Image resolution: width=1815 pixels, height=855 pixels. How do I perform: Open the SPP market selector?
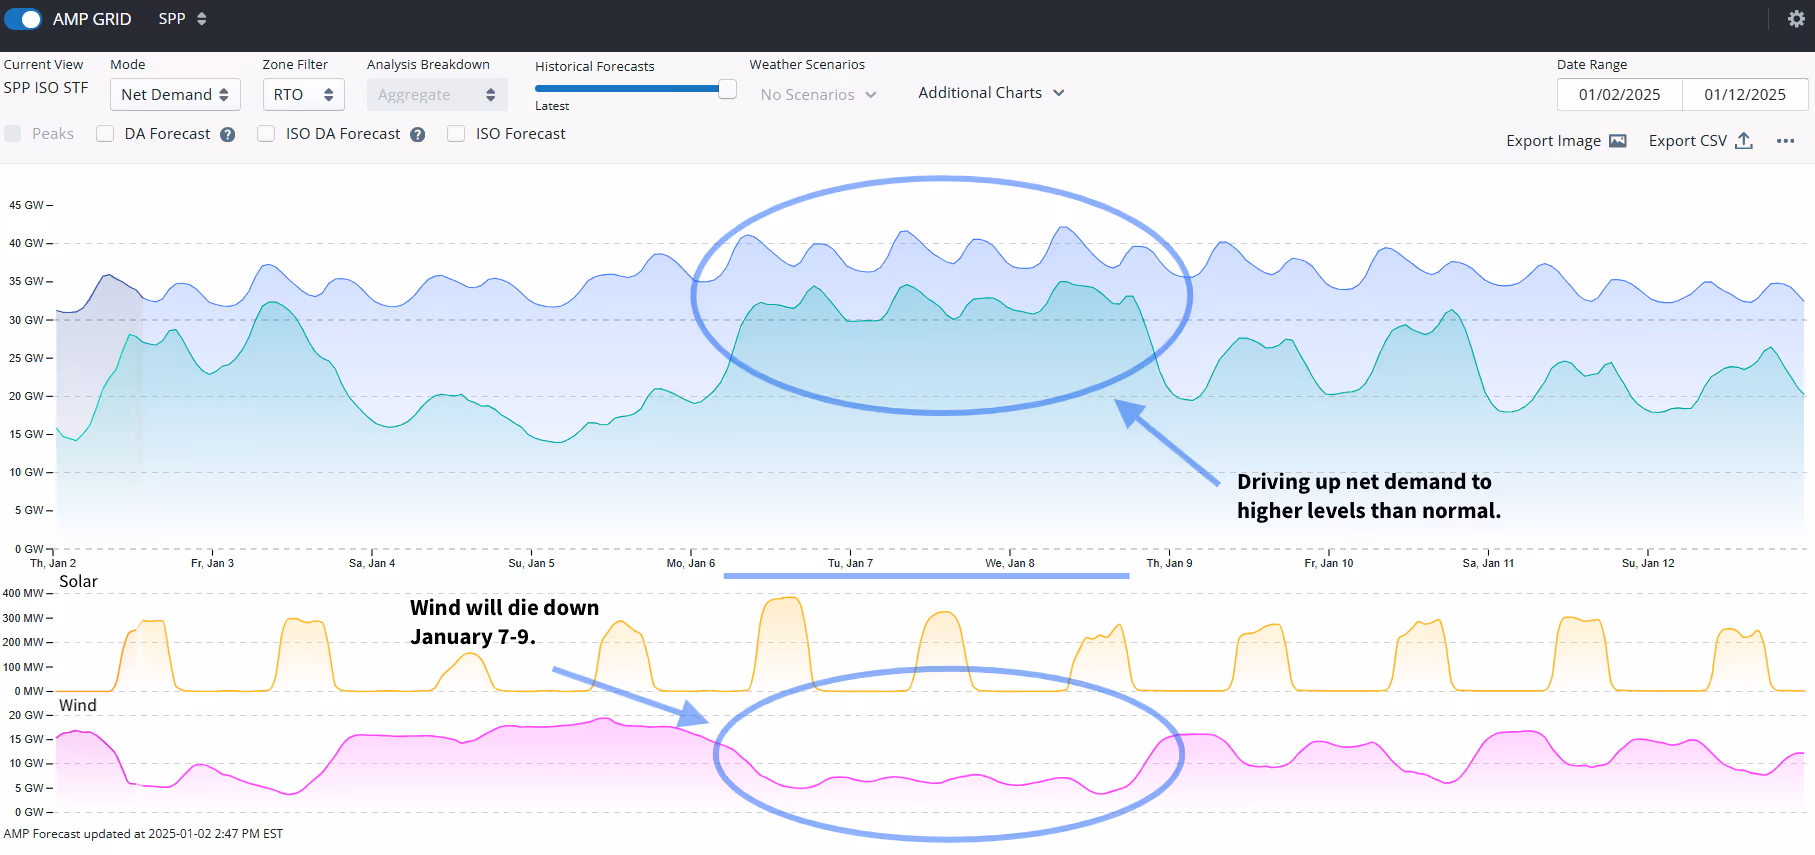[182, 19]
